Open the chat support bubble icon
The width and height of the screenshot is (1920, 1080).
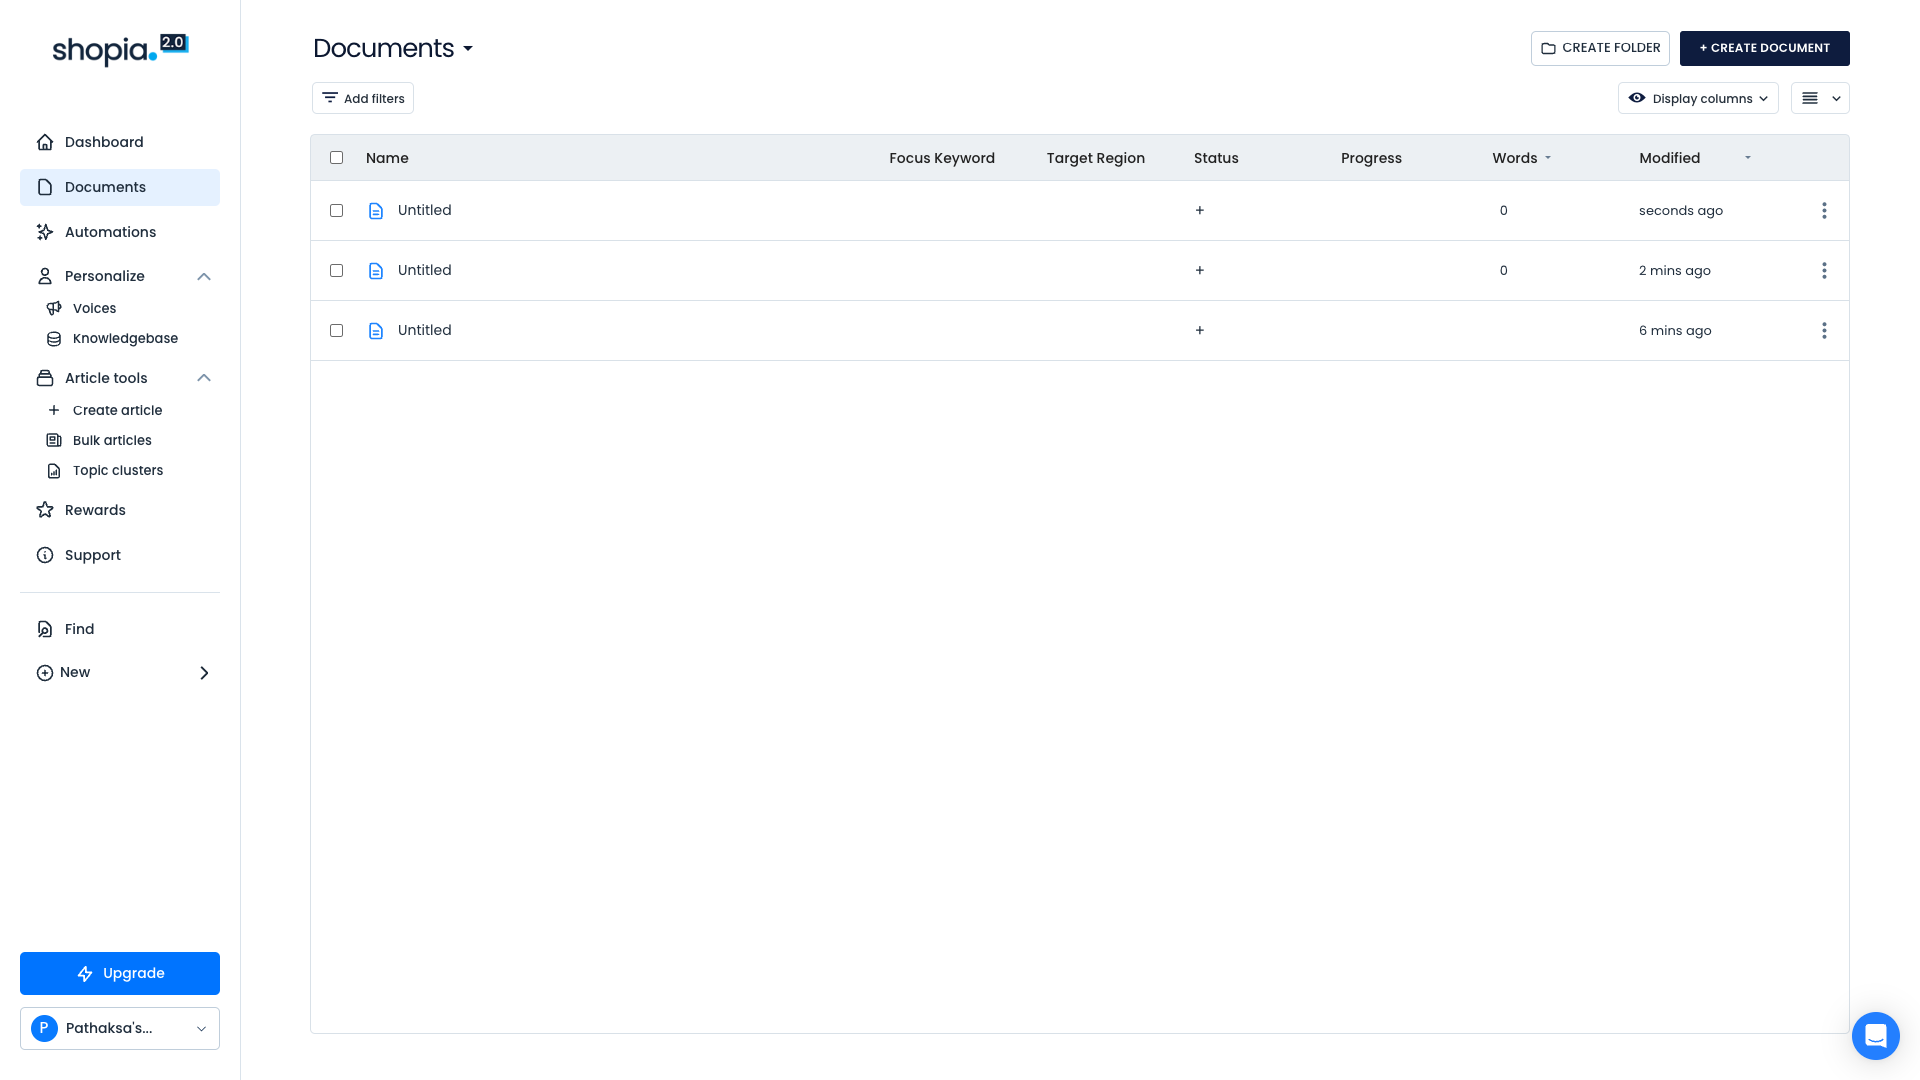click(x=1875, y=1035)
